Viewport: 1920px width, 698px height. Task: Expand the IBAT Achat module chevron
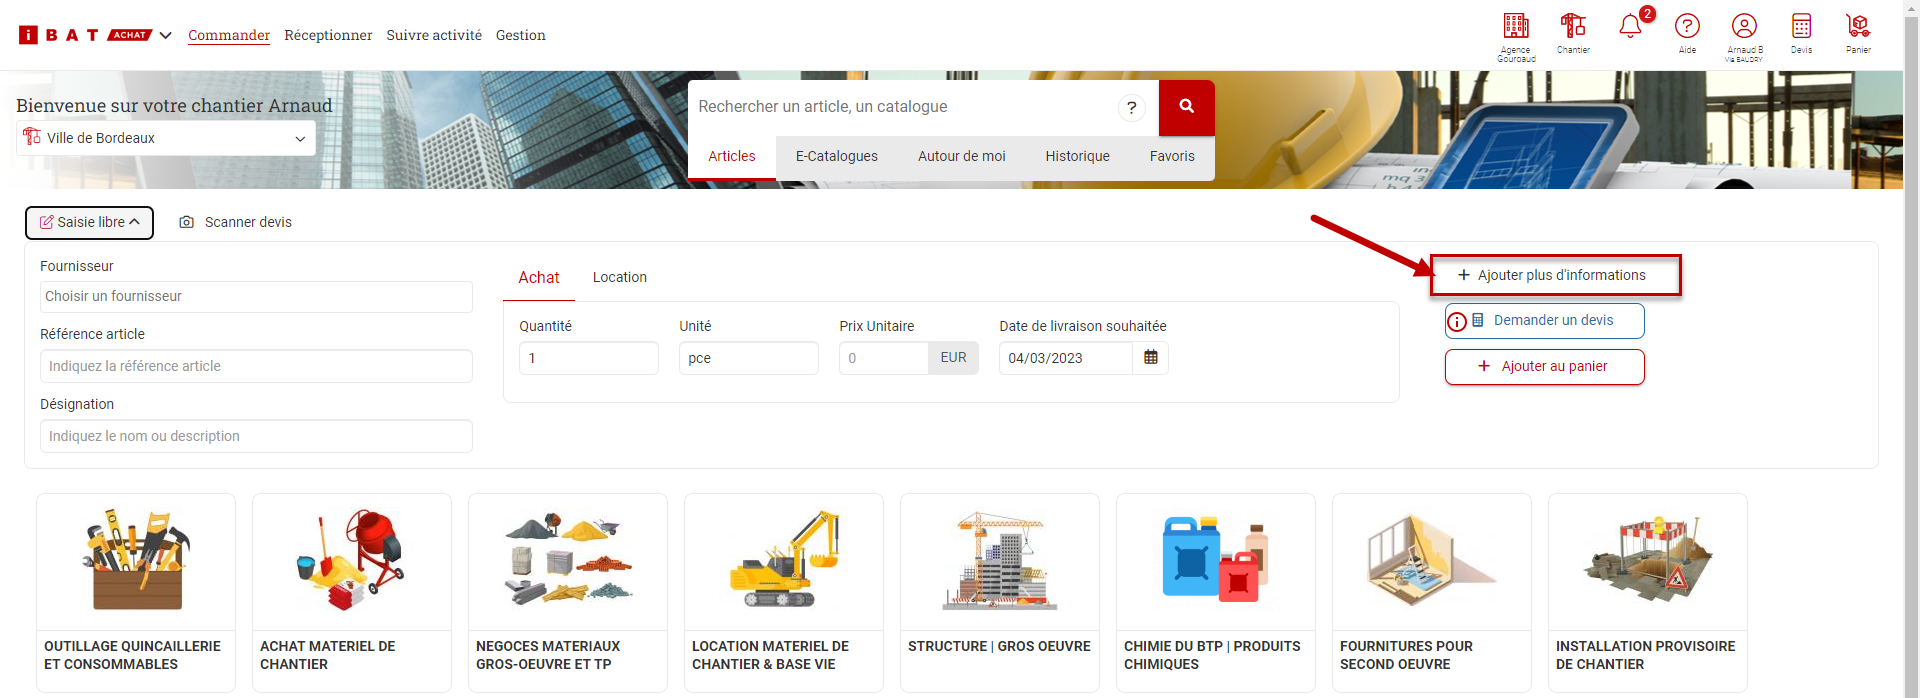(x=166, y=36)
